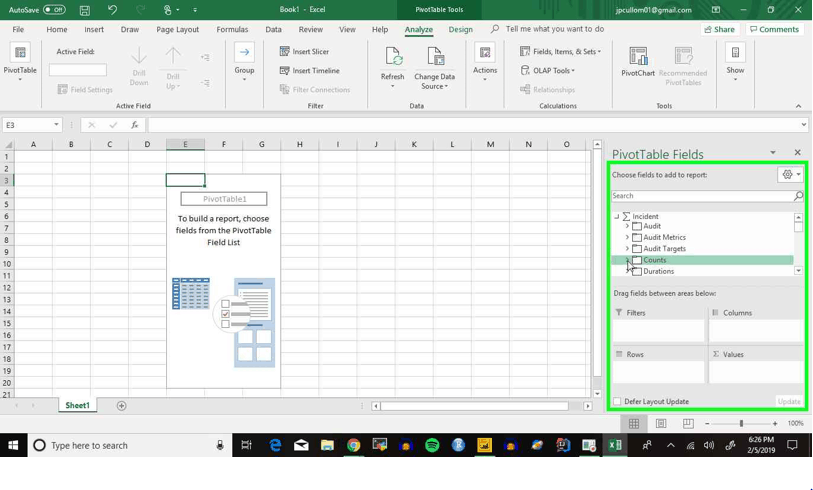Screen dimensions: 813x490
Task: Insert a Timeline
Action: pyautogui.click(x=310, y=71)
